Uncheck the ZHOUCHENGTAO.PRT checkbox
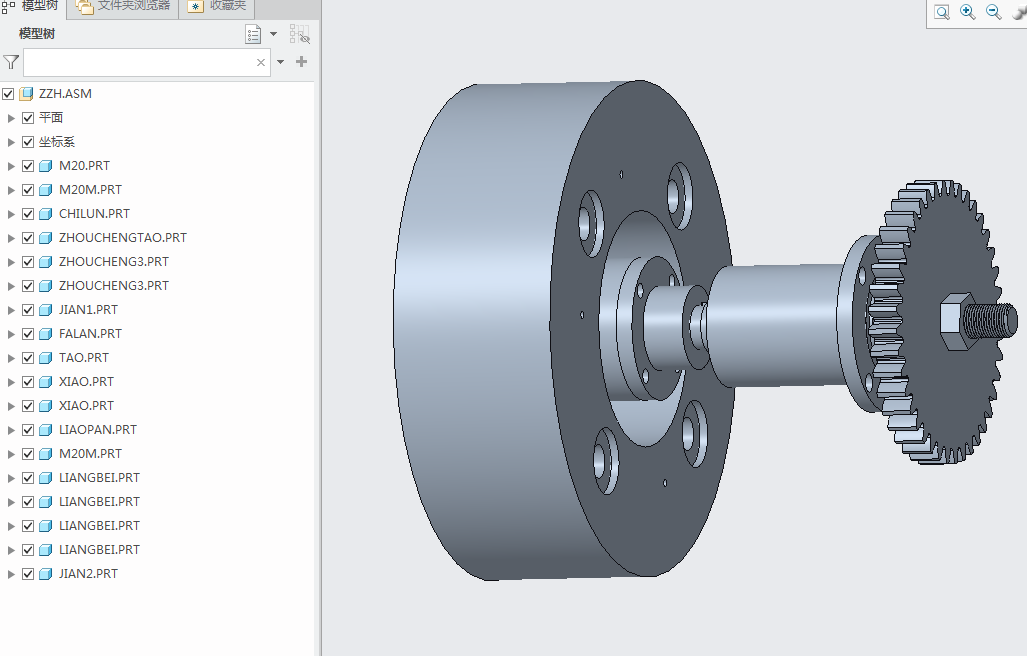This screenshot has width=1027, height=656. click(28, 238)
